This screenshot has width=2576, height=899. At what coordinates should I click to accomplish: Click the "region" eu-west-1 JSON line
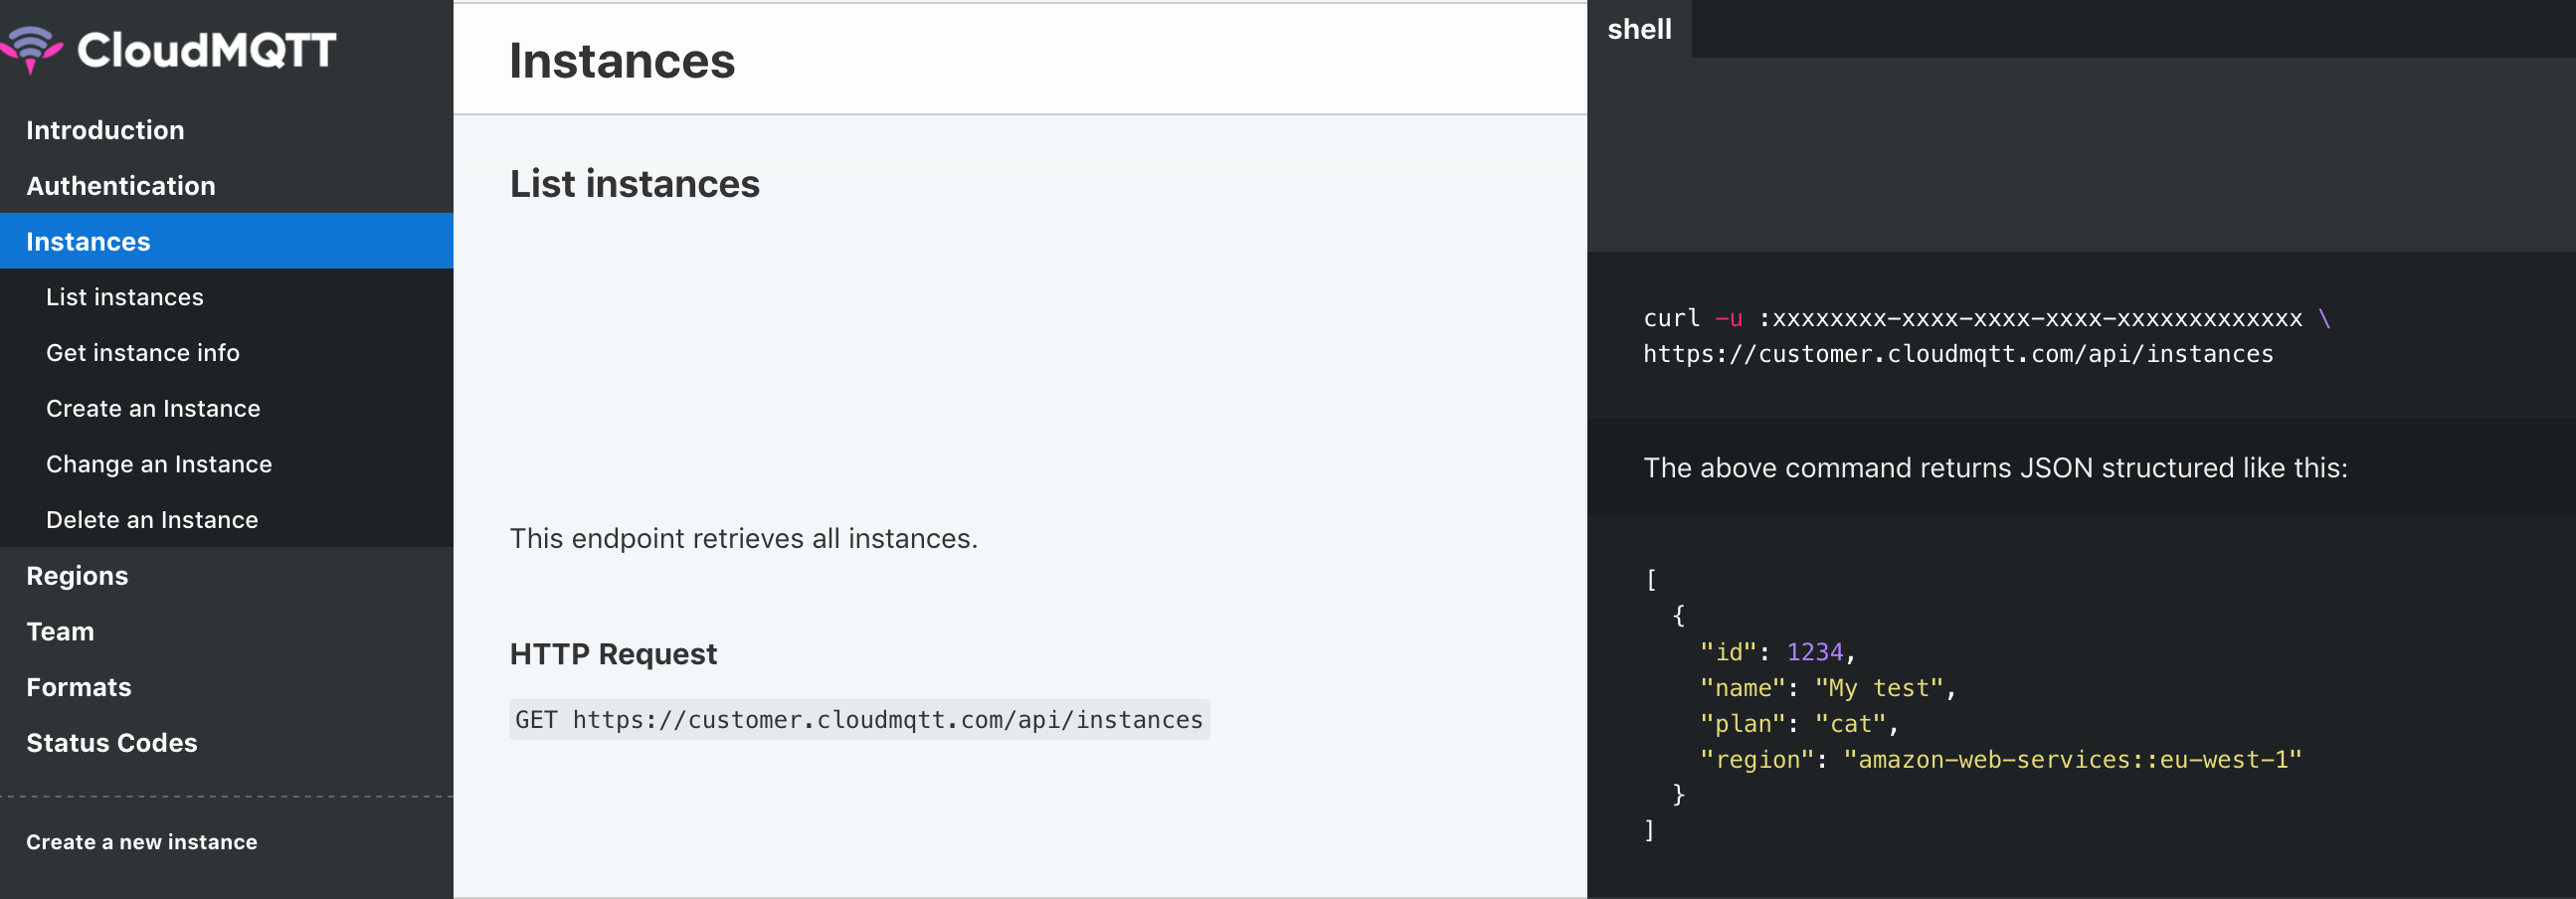[x=2000, y=760]
